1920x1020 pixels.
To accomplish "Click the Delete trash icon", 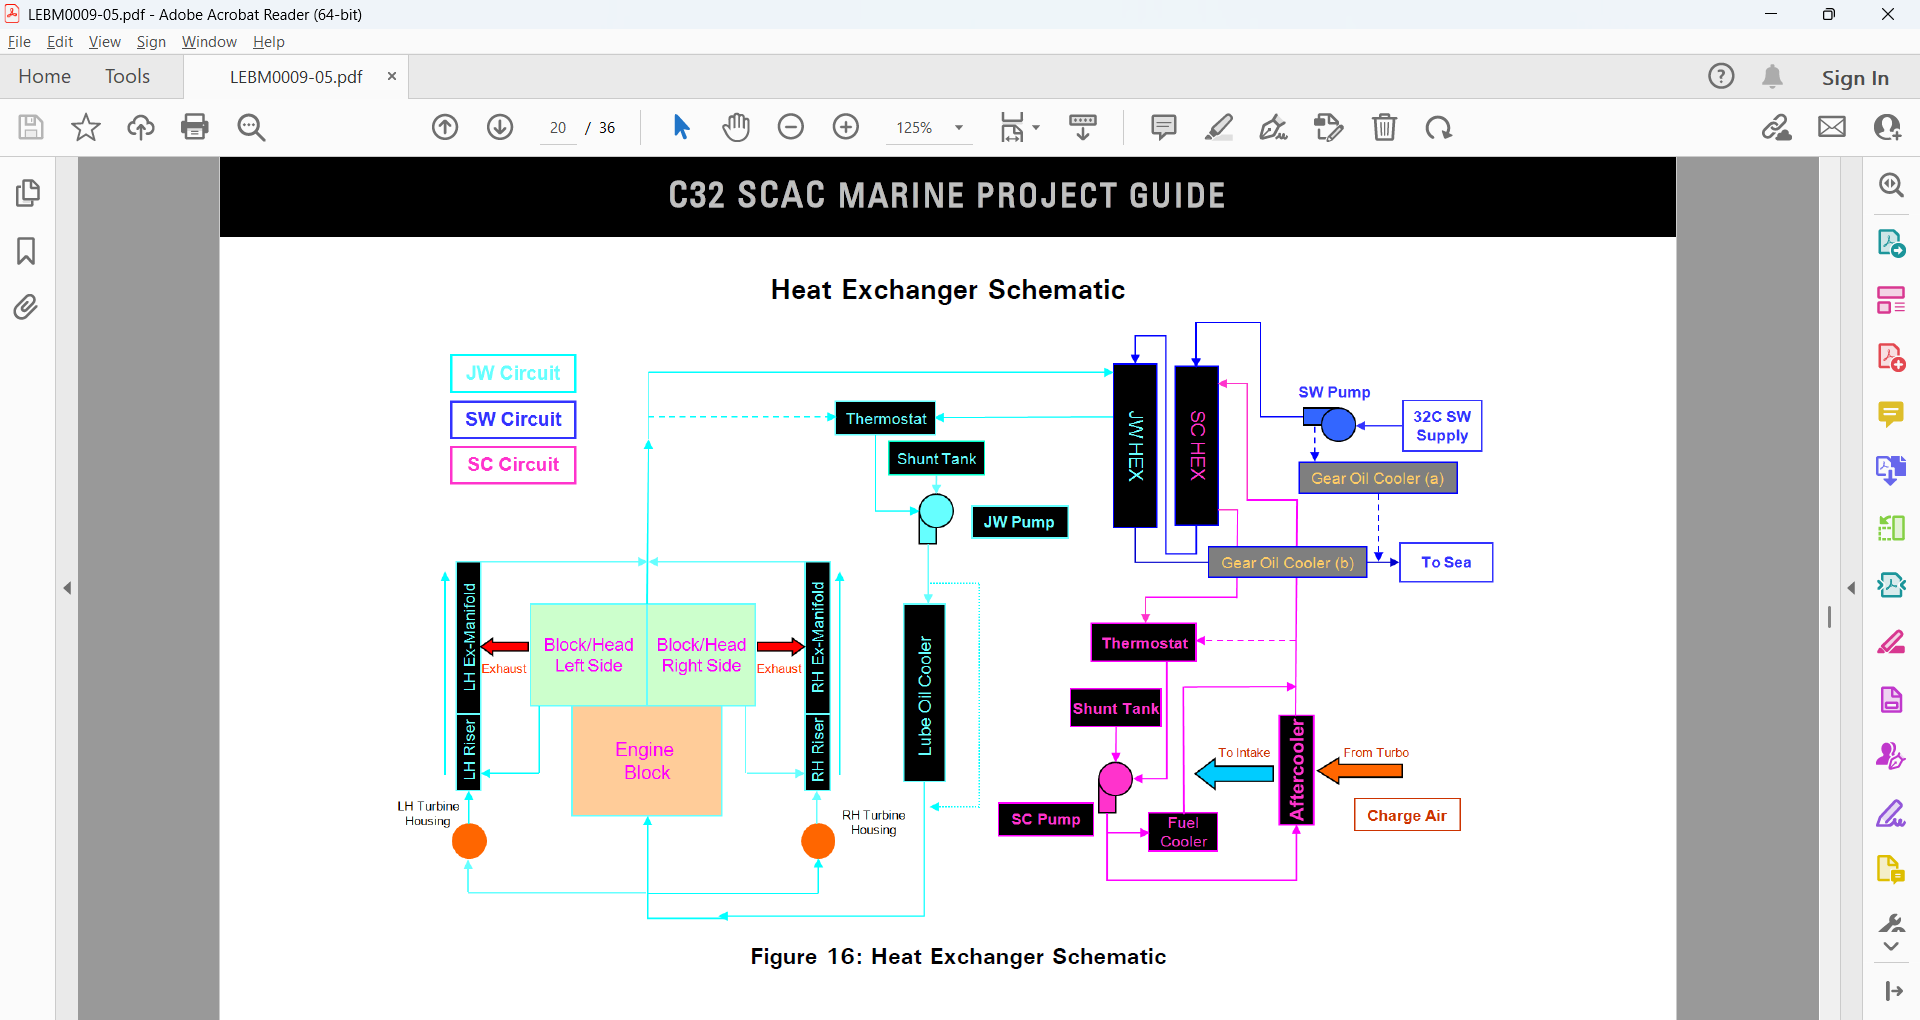I will tap(1384, 127).
